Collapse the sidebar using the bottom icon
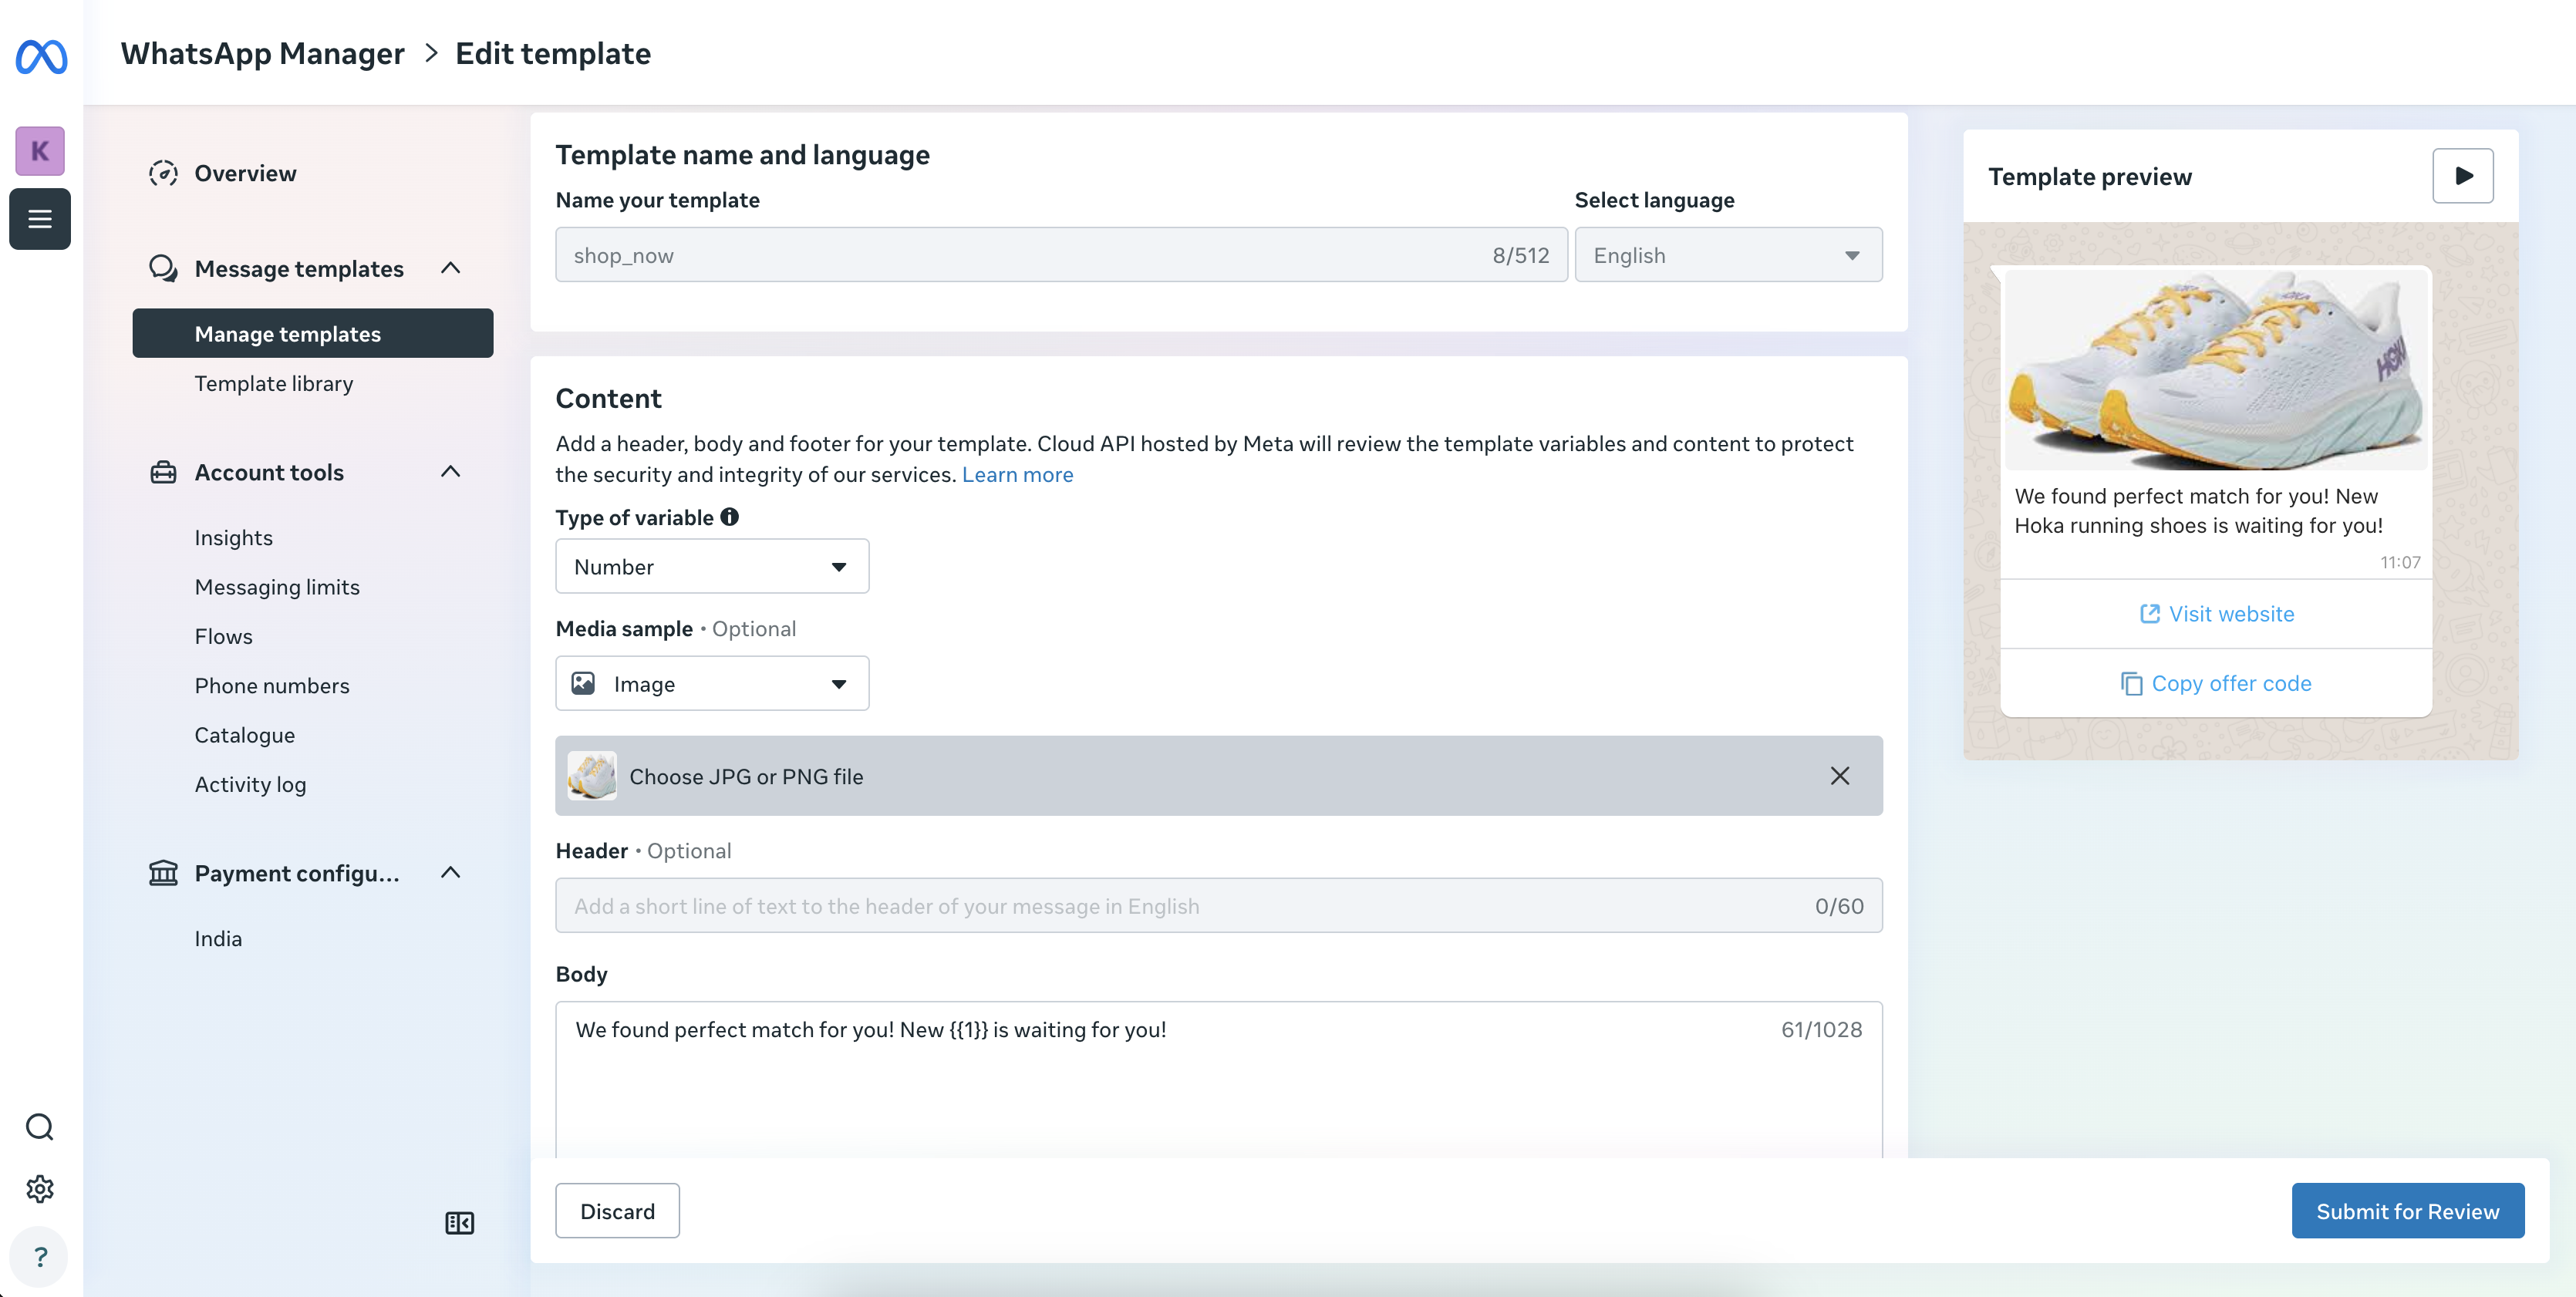 459,1222
